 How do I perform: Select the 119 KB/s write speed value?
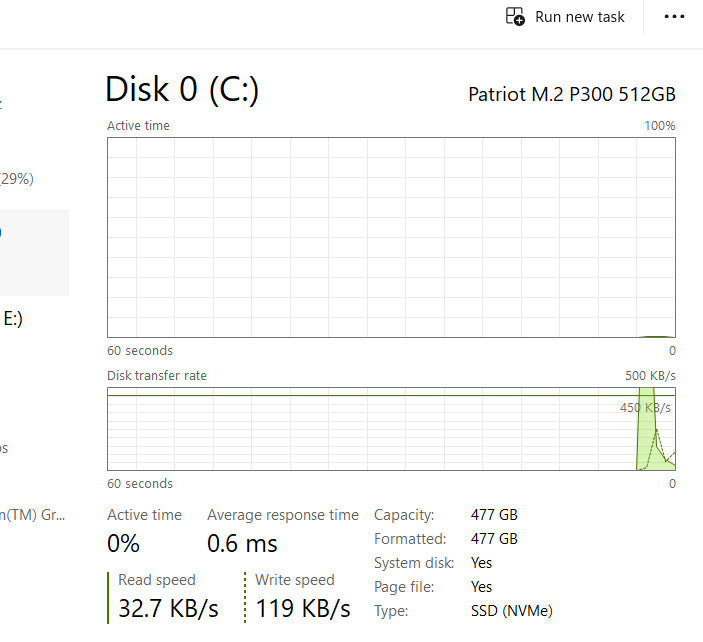302,607
